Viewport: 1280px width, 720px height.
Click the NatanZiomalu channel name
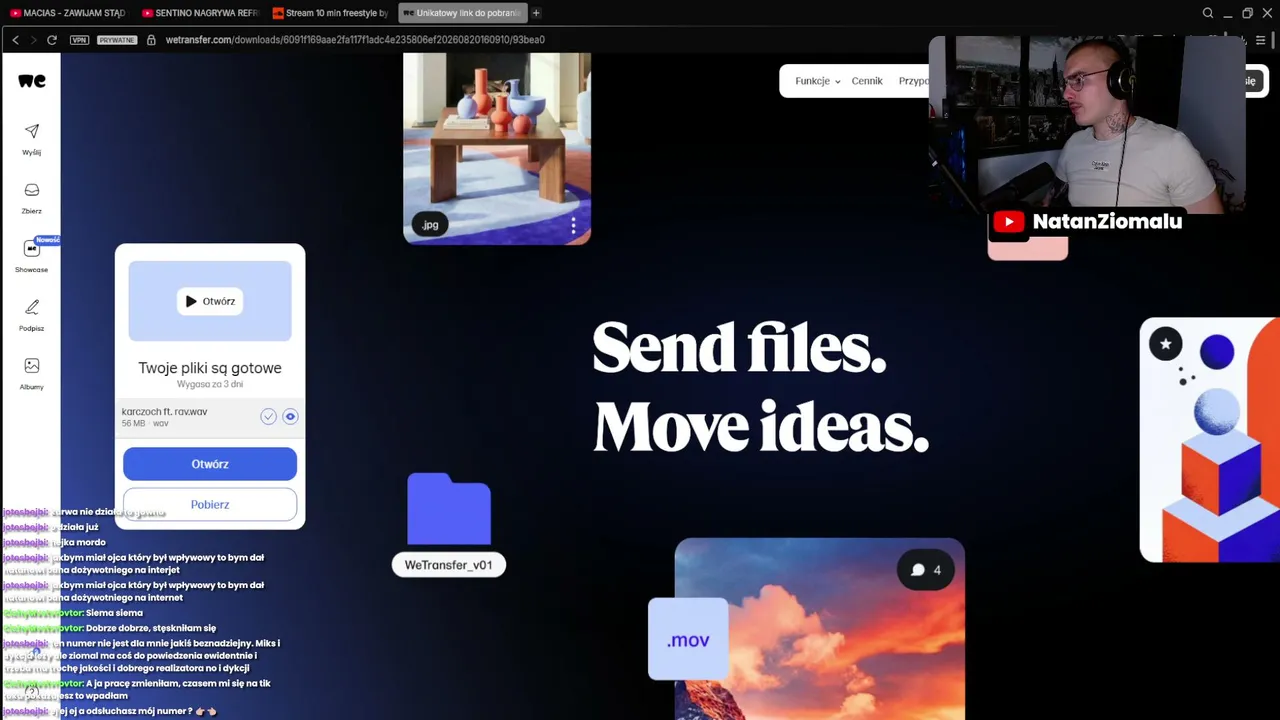click(x=1107, y=222)
